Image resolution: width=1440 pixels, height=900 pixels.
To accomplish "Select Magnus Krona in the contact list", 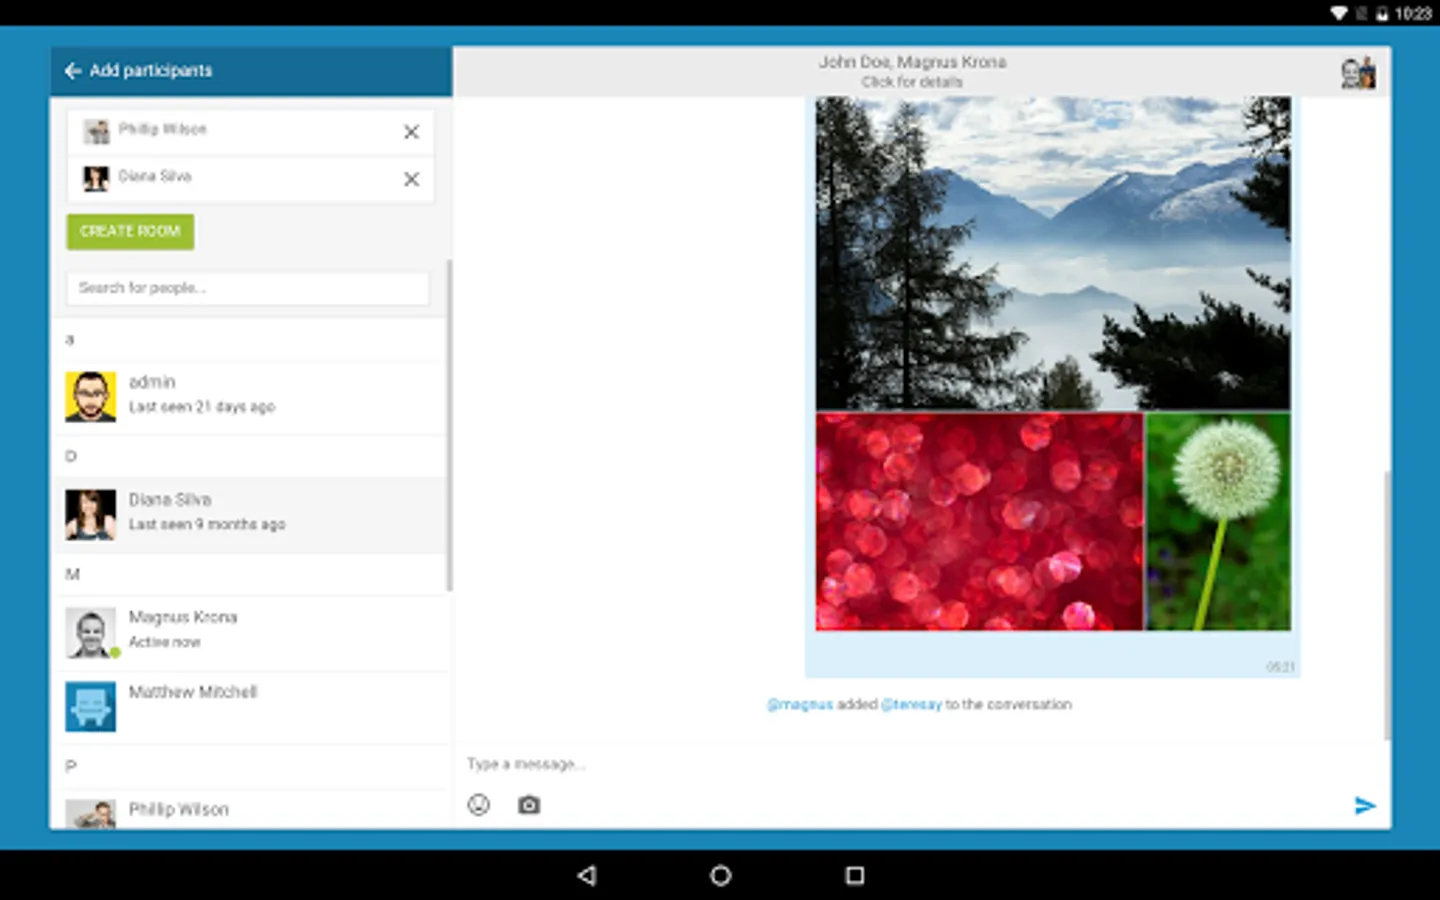I will (250, 631).
